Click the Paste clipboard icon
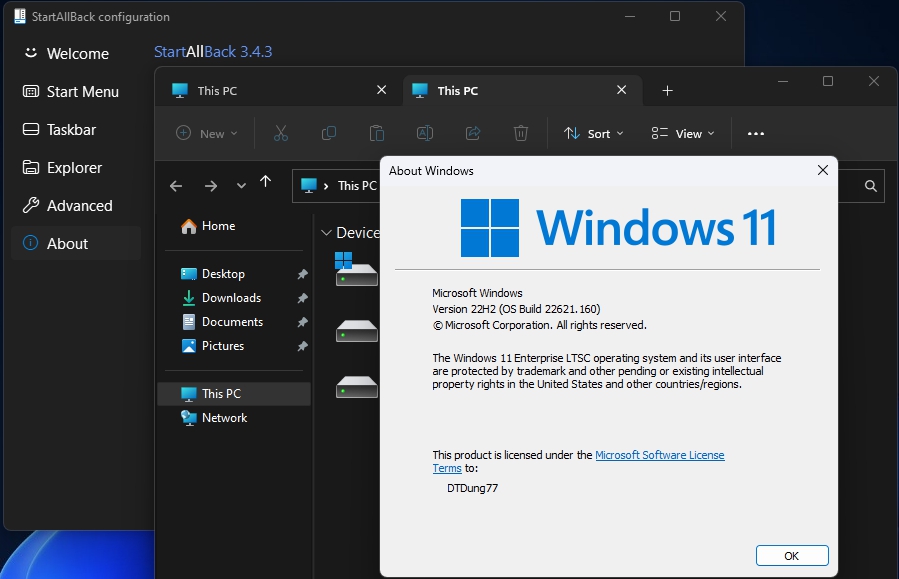 377,134
